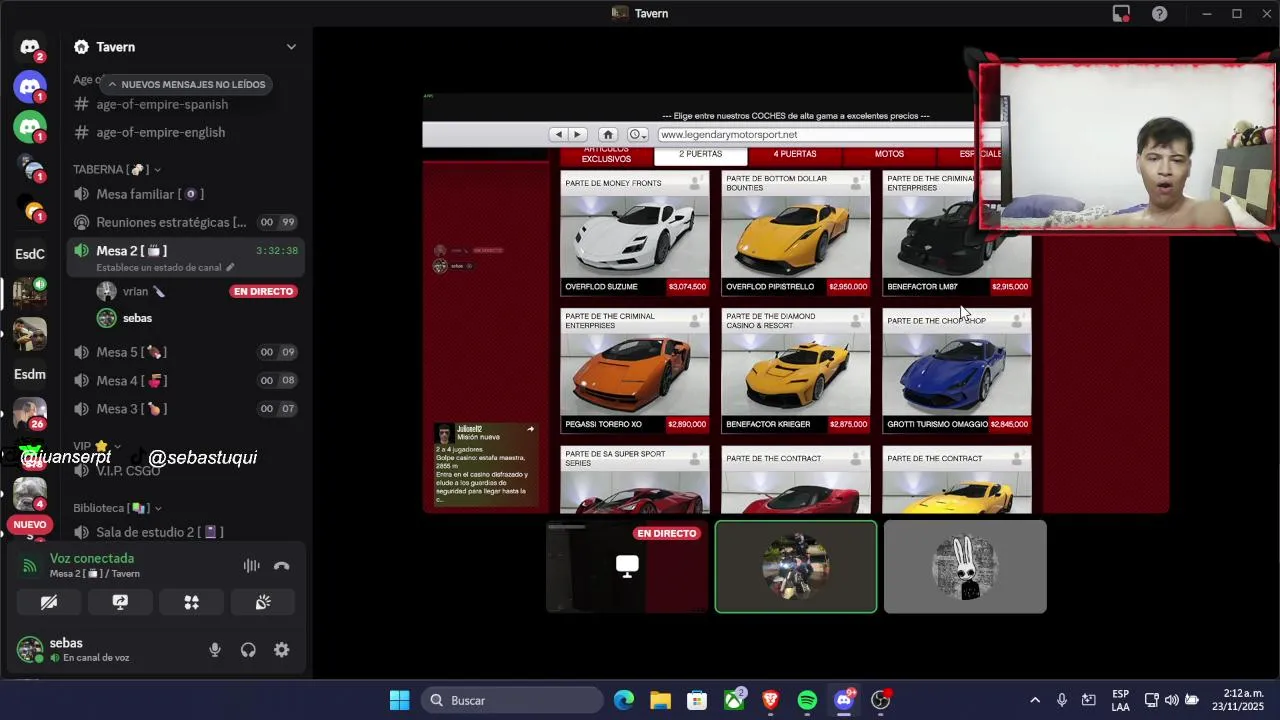Open the Esdm server in sidebar
This screenshot has height=720, width=1280.
point(30,374)
